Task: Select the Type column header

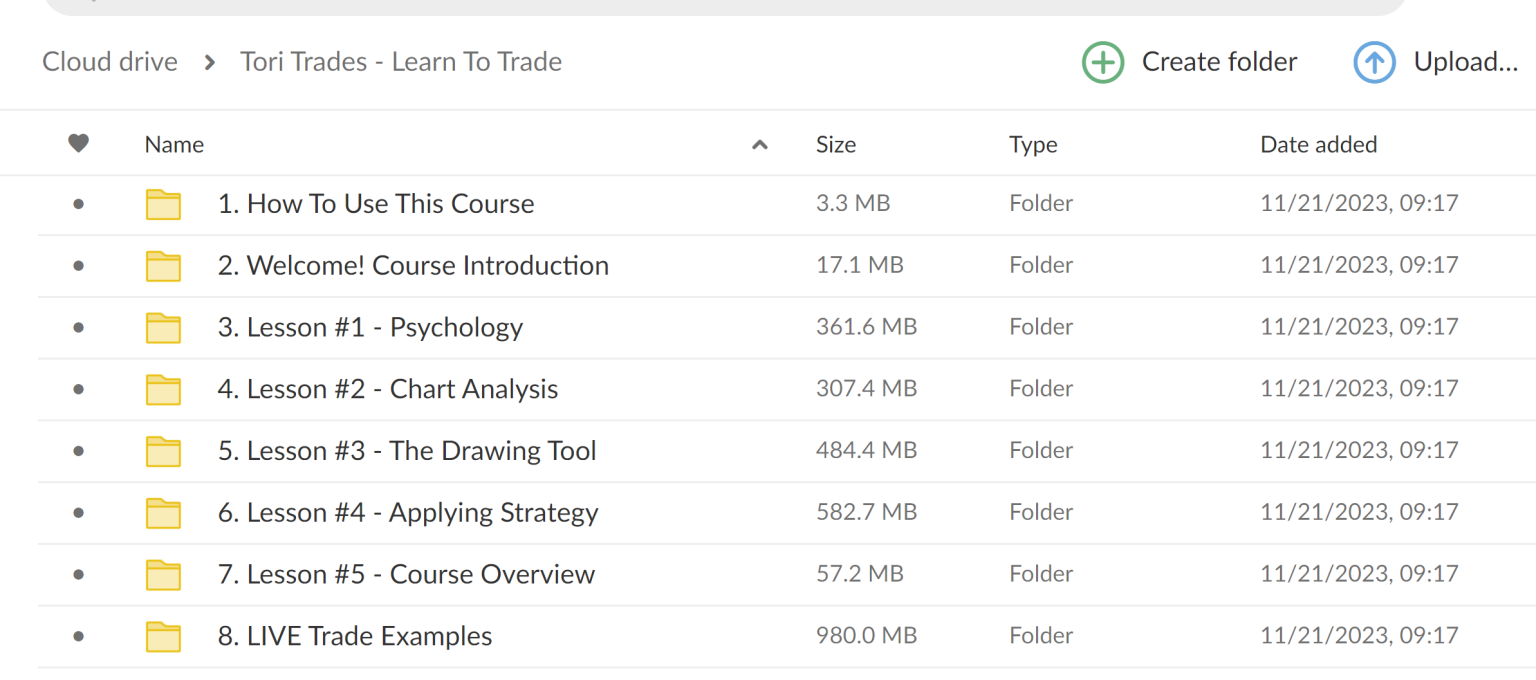Action: pyautogui.click(x=1033, y=144)
